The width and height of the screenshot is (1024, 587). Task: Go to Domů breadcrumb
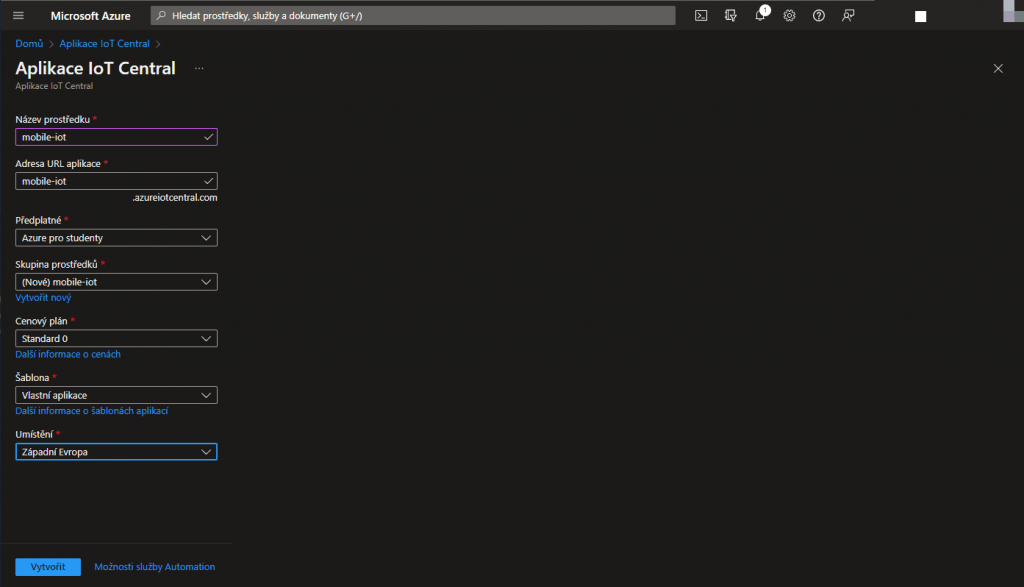point(29,44)
